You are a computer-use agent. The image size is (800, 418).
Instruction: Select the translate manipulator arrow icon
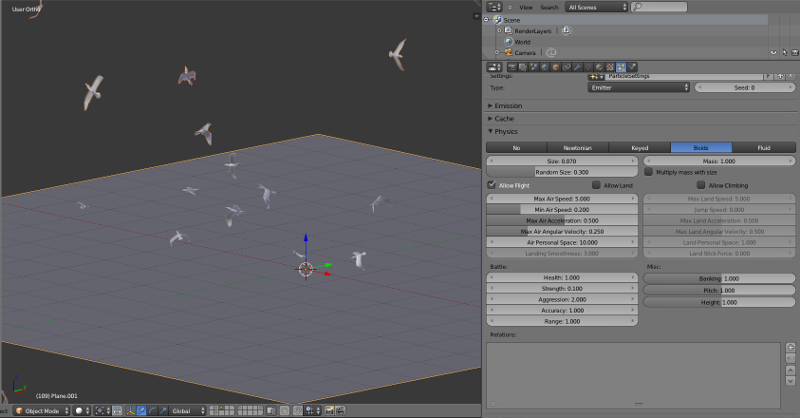point(140,411)
